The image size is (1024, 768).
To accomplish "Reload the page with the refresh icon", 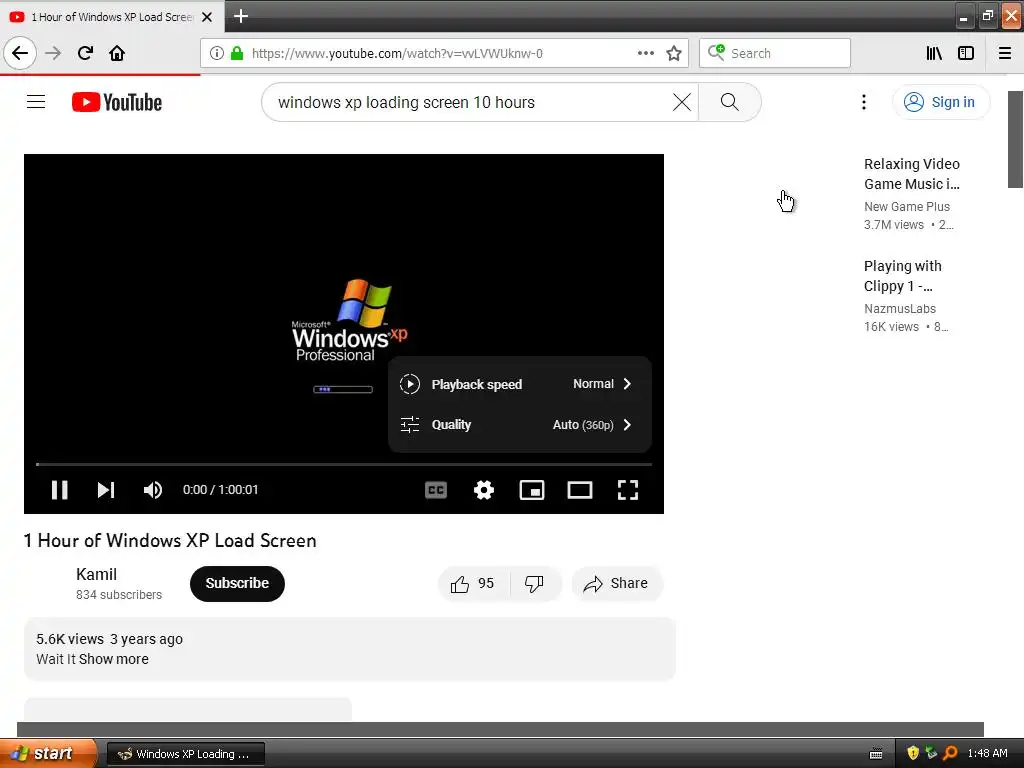I will (85, 53).
